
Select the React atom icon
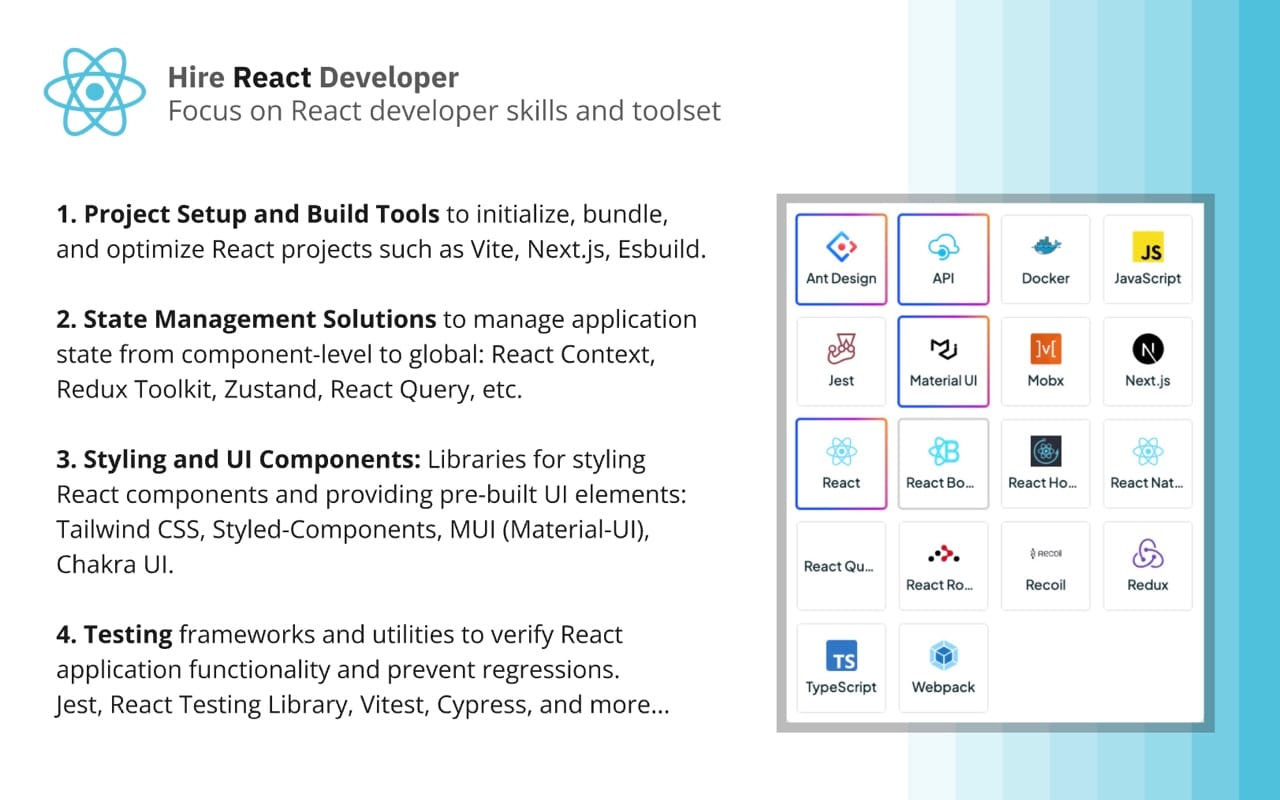(841, 451)
